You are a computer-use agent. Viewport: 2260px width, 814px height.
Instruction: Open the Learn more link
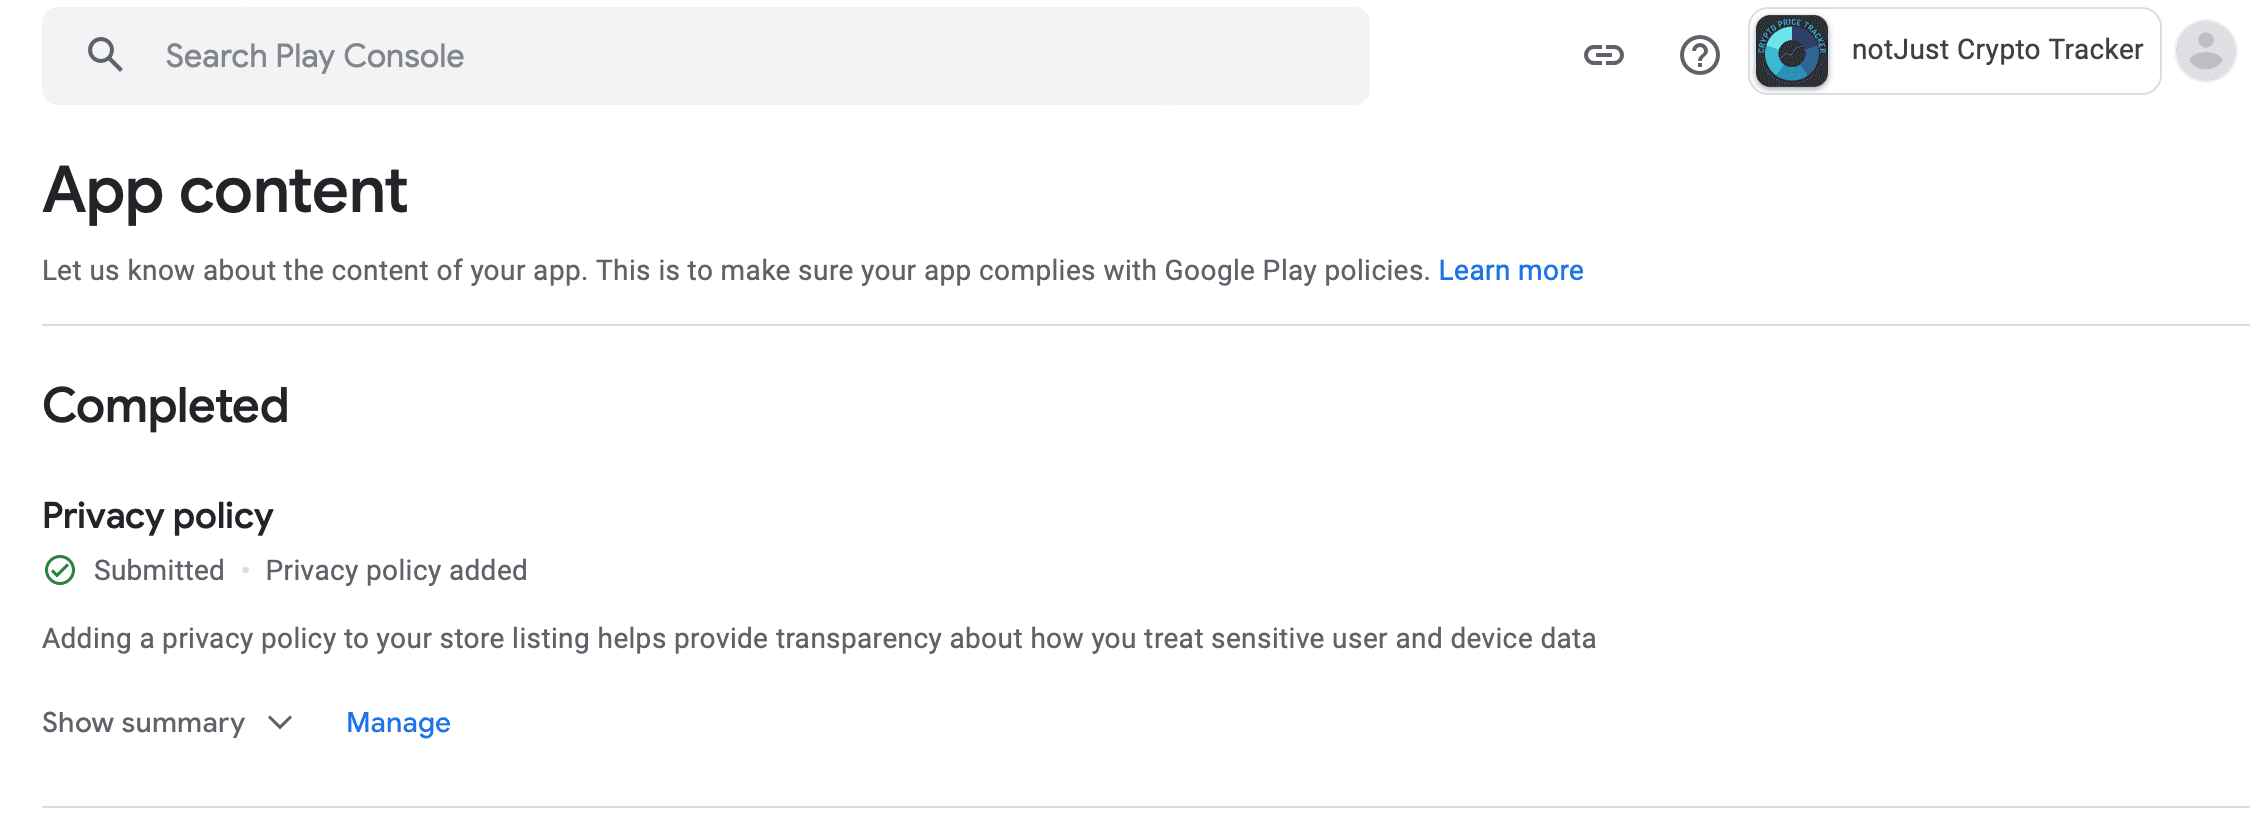1510,270
